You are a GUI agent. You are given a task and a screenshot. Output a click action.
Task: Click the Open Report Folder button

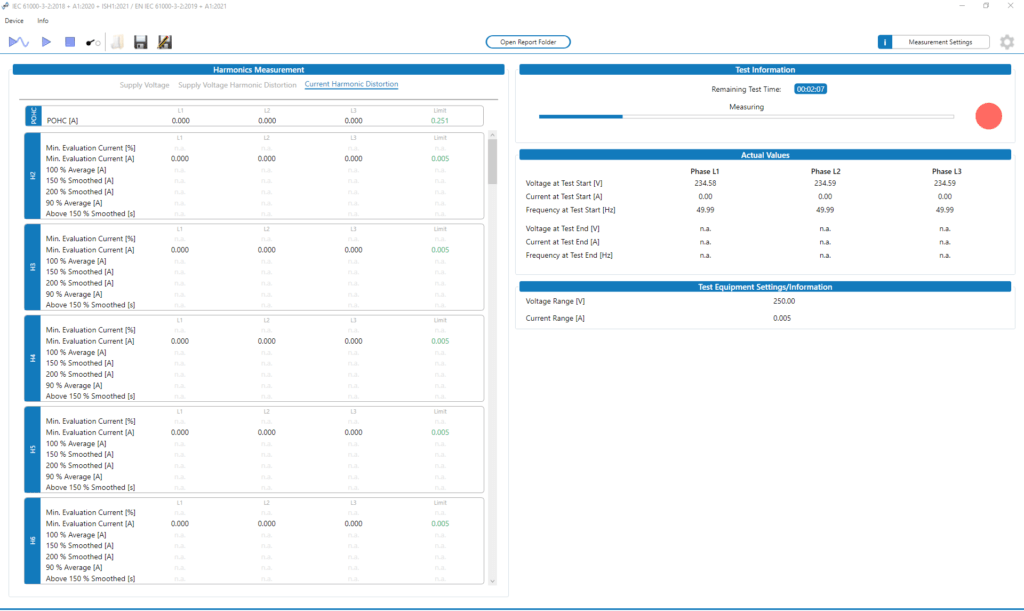528,42
